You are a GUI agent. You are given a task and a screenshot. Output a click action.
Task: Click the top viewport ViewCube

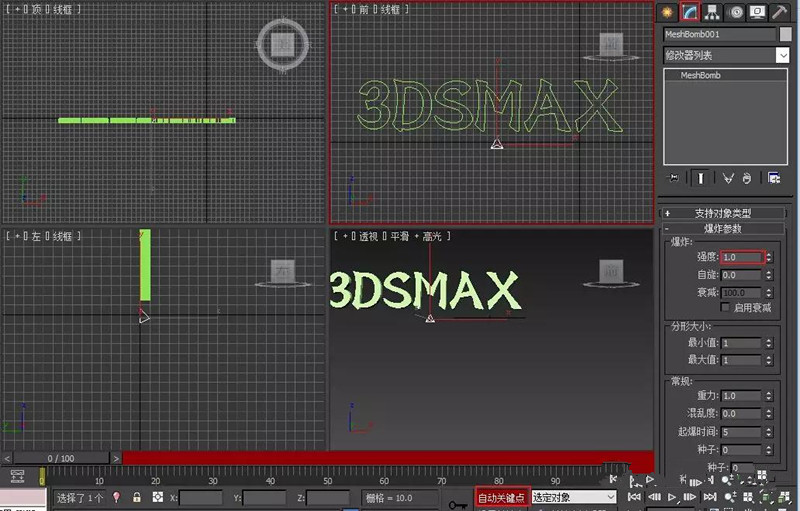coord(283,45)
